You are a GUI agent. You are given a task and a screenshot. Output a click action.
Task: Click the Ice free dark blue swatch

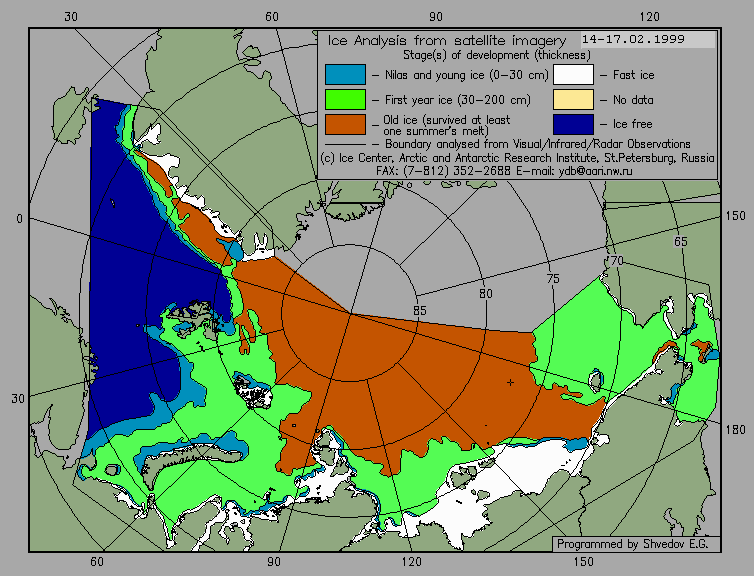[x=573, y=124]
